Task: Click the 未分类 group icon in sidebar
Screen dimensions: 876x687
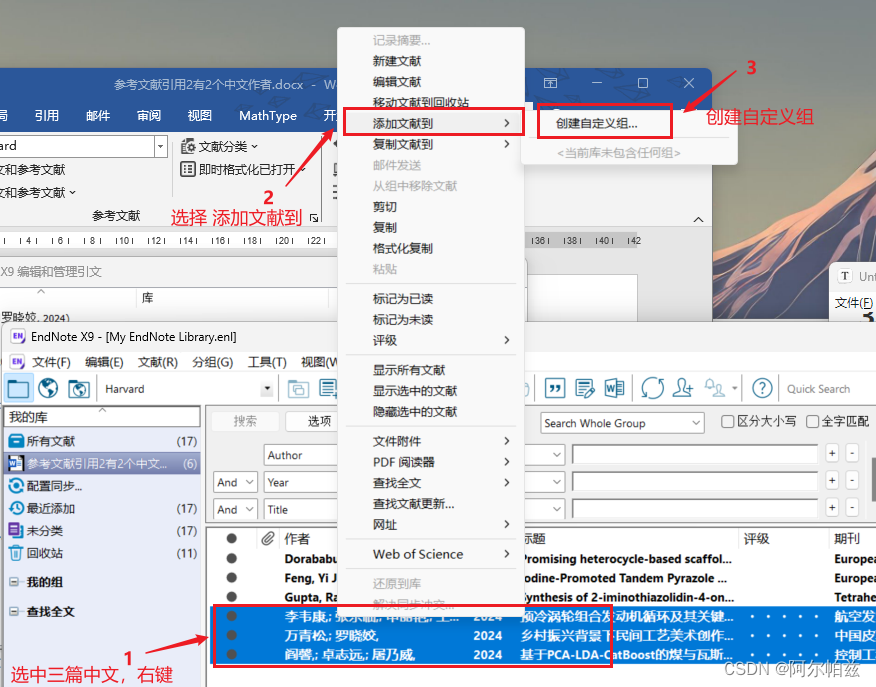Action: click(16, 531)
